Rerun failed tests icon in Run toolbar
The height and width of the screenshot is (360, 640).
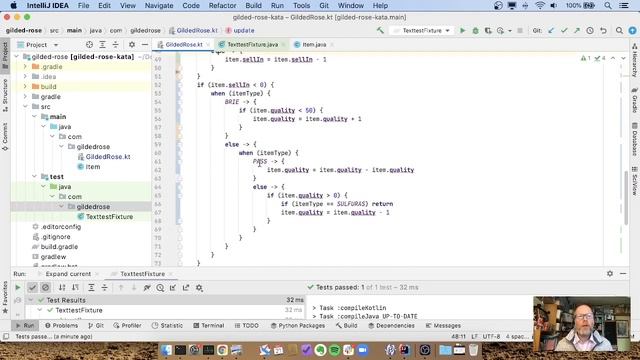[147, 288]
